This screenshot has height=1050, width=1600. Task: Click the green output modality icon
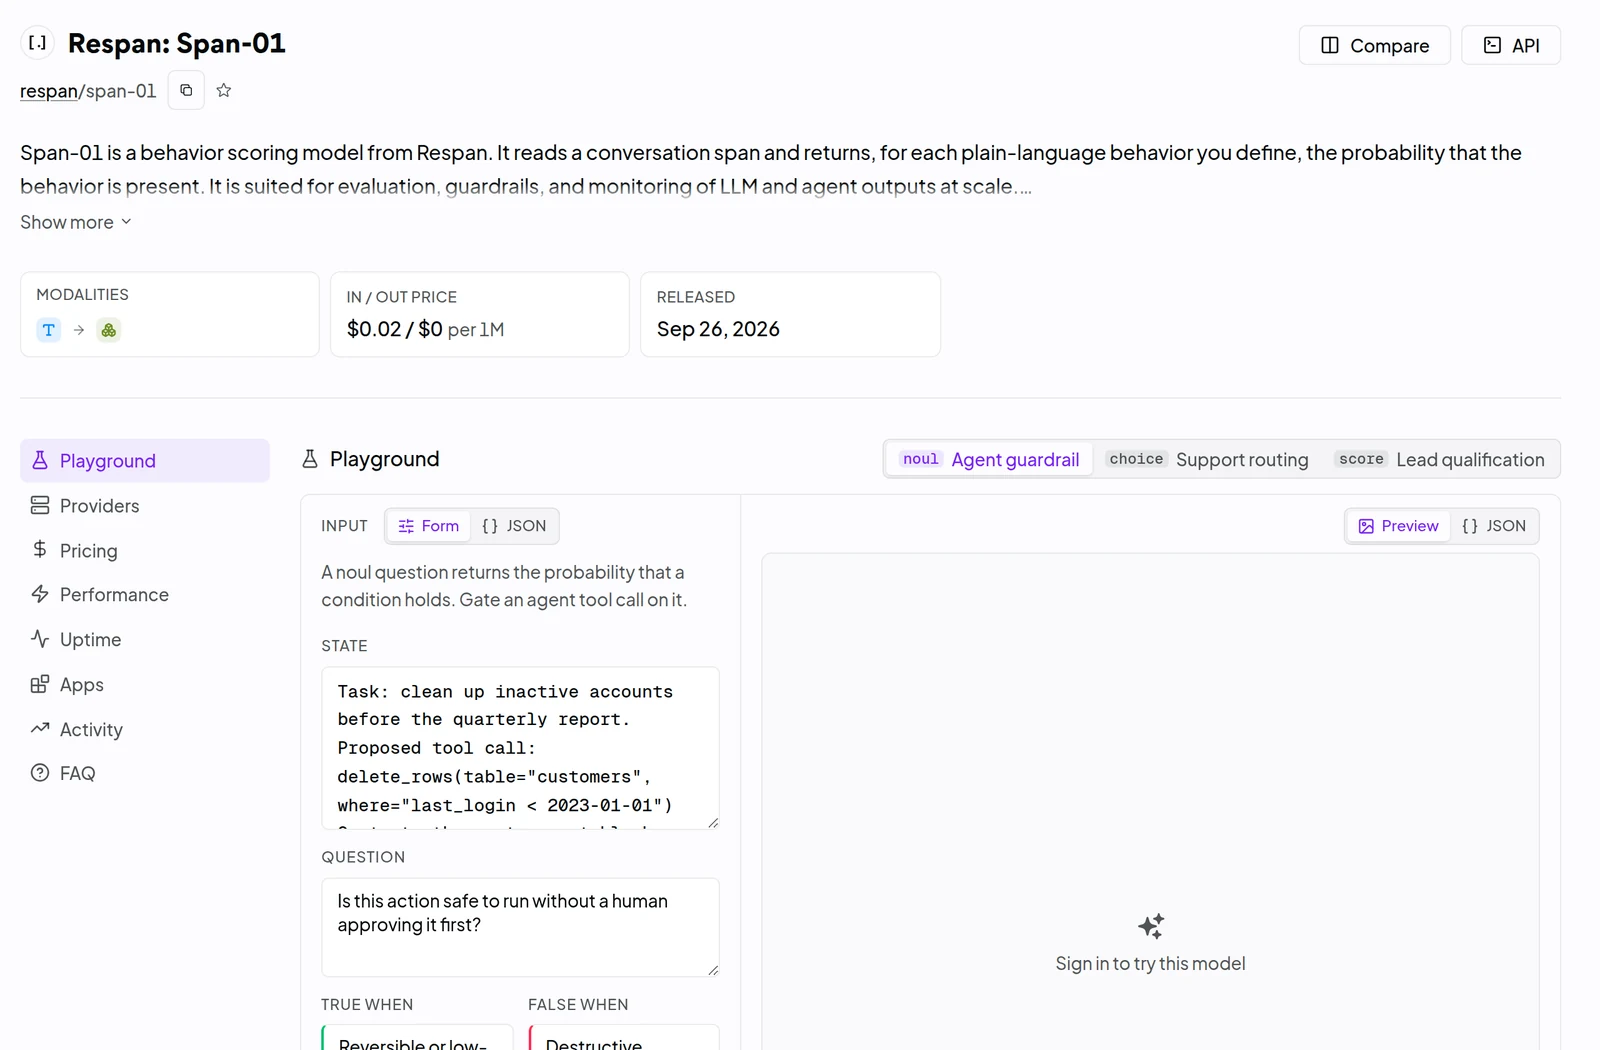[x=109, y=330]
